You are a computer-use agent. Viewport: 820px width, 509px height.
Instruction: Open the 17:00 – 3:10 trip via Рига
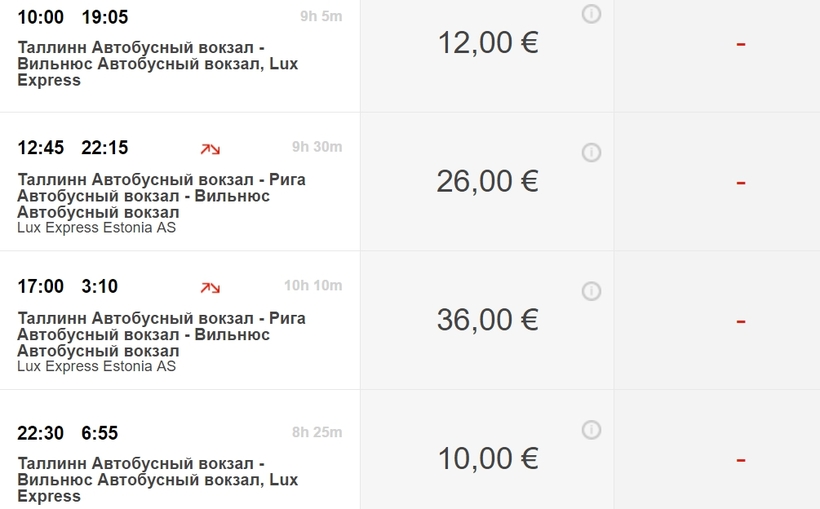[x=161, y=334]
